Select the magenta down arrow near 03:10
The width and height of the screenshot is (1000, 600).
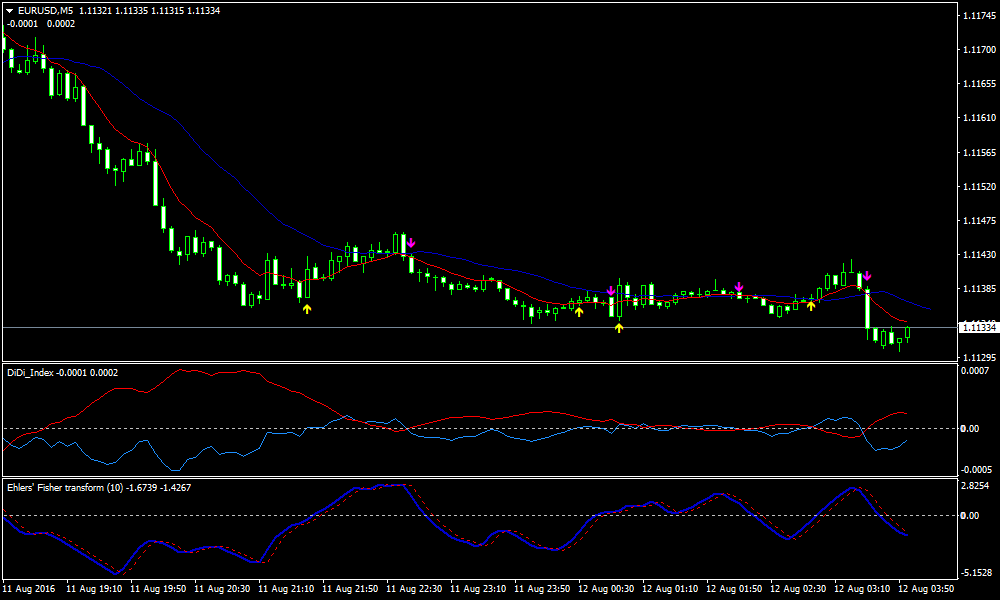click(867, 275)
